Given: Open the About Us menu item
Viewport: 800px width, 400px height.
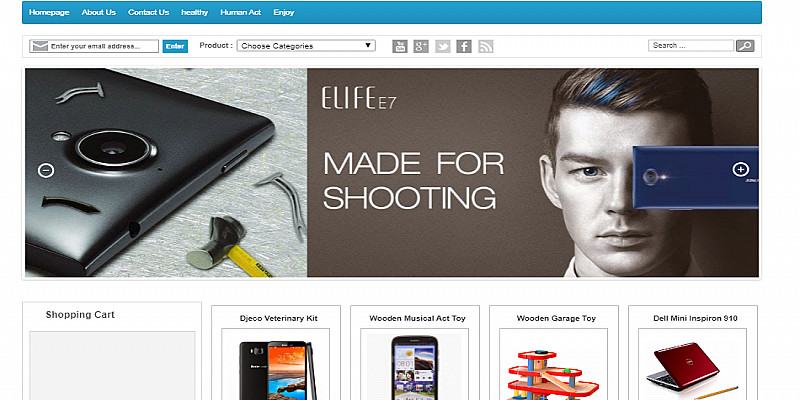Looking at the screenshot, I should pyautogui.click(x=98, y=12).
